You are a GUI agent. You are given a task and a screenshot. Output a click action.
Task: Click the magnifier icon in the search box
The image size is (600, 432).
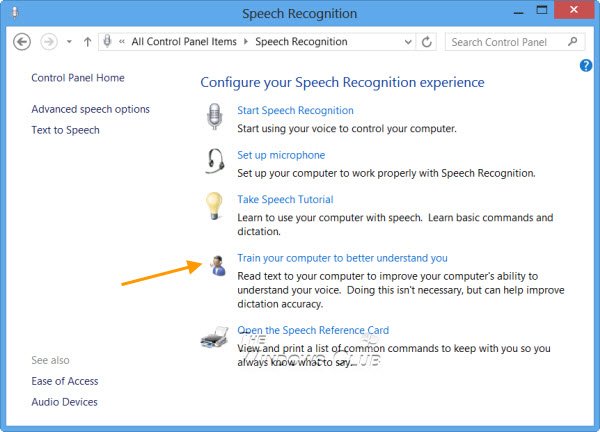[x=572, y=41]
